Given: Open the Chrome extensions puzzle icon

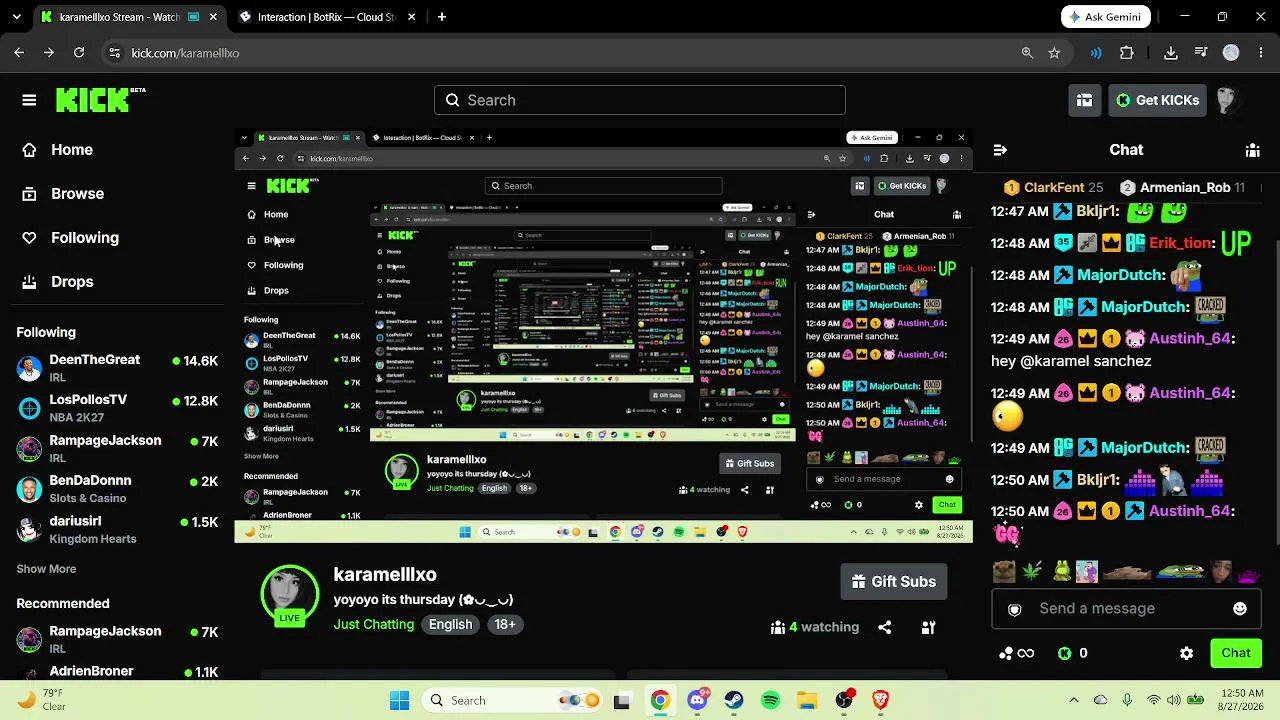Looking at the screenshot, I should point(1127,53).
